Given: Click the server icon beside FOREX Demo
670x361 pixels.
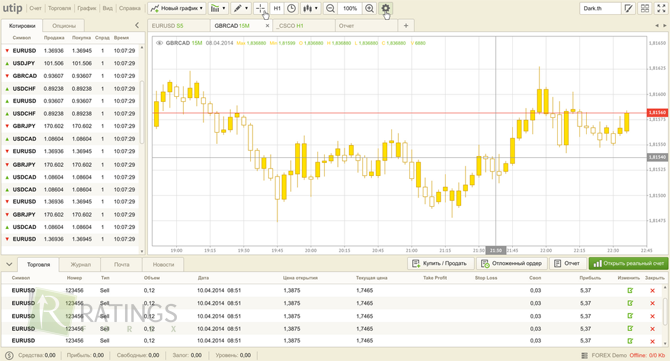Looking at the screenshot, I should tap(584, 355).
